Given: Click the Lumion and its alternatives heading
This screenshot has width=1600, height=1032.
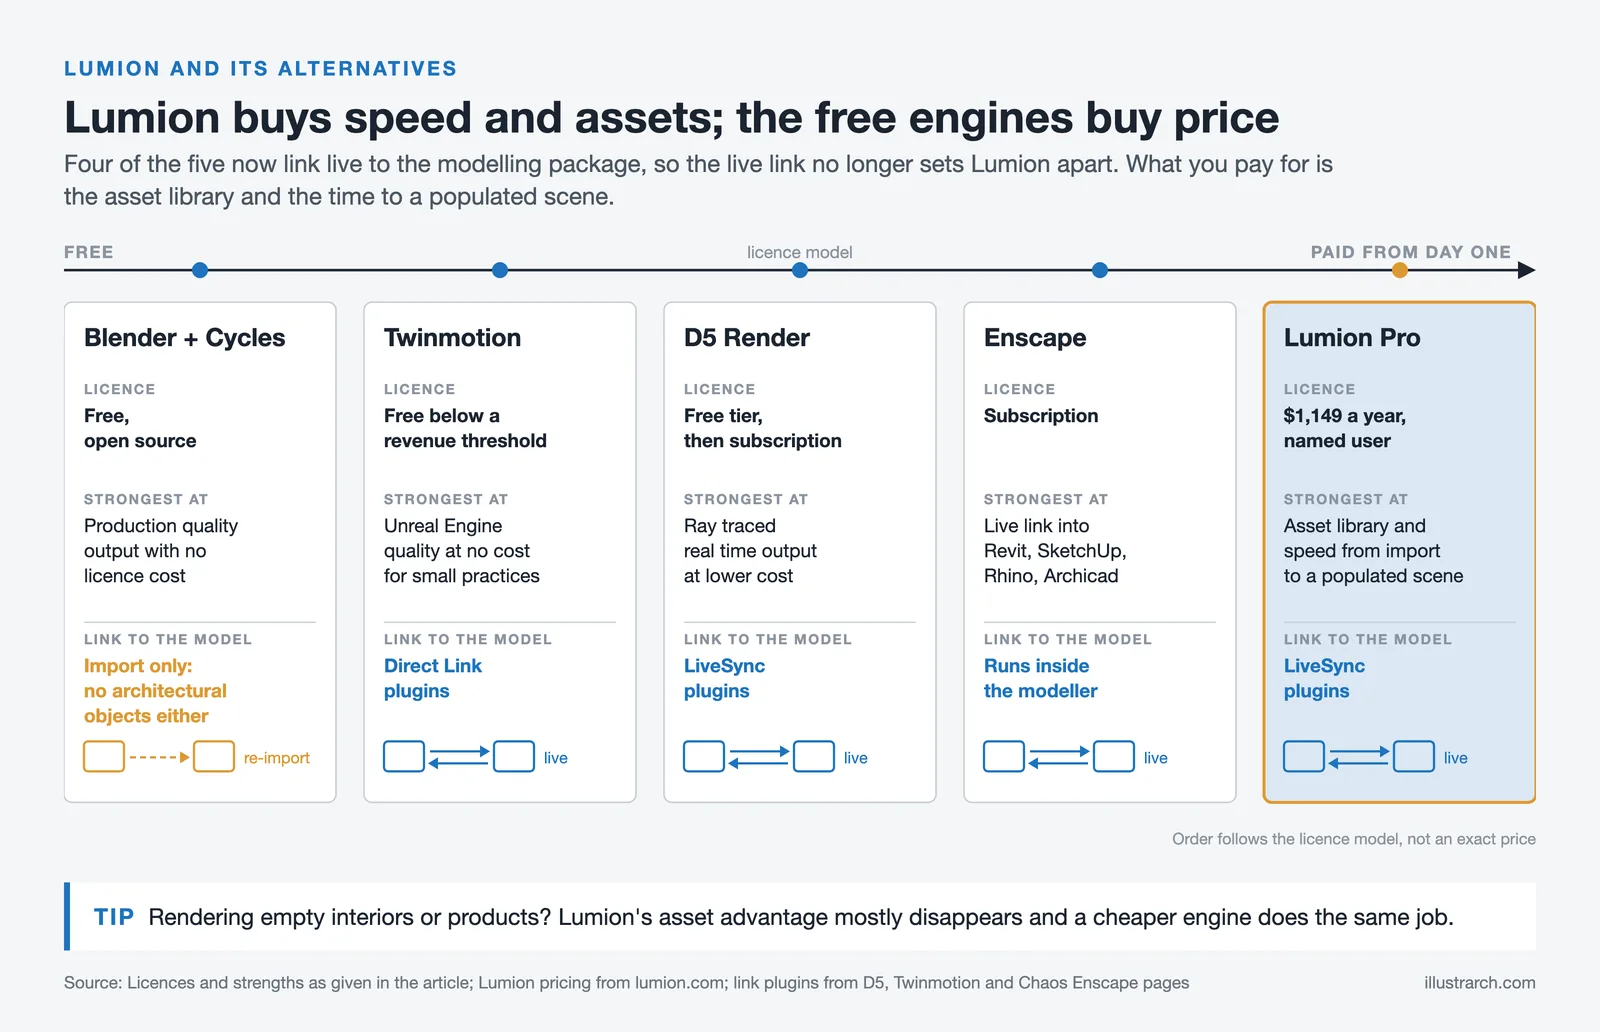Looking at the screenshot, I should click(x=260, y=68).
